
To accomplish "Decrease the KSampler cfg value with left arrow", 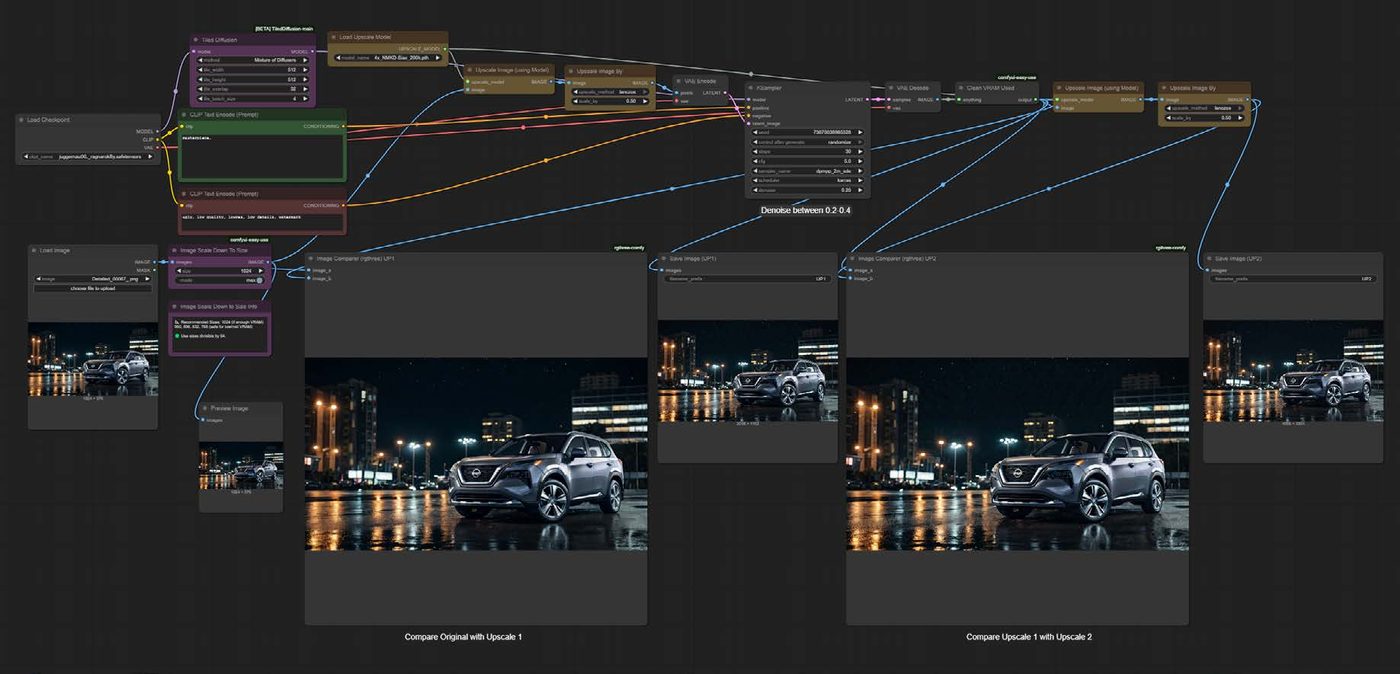I will pos(755,161).
